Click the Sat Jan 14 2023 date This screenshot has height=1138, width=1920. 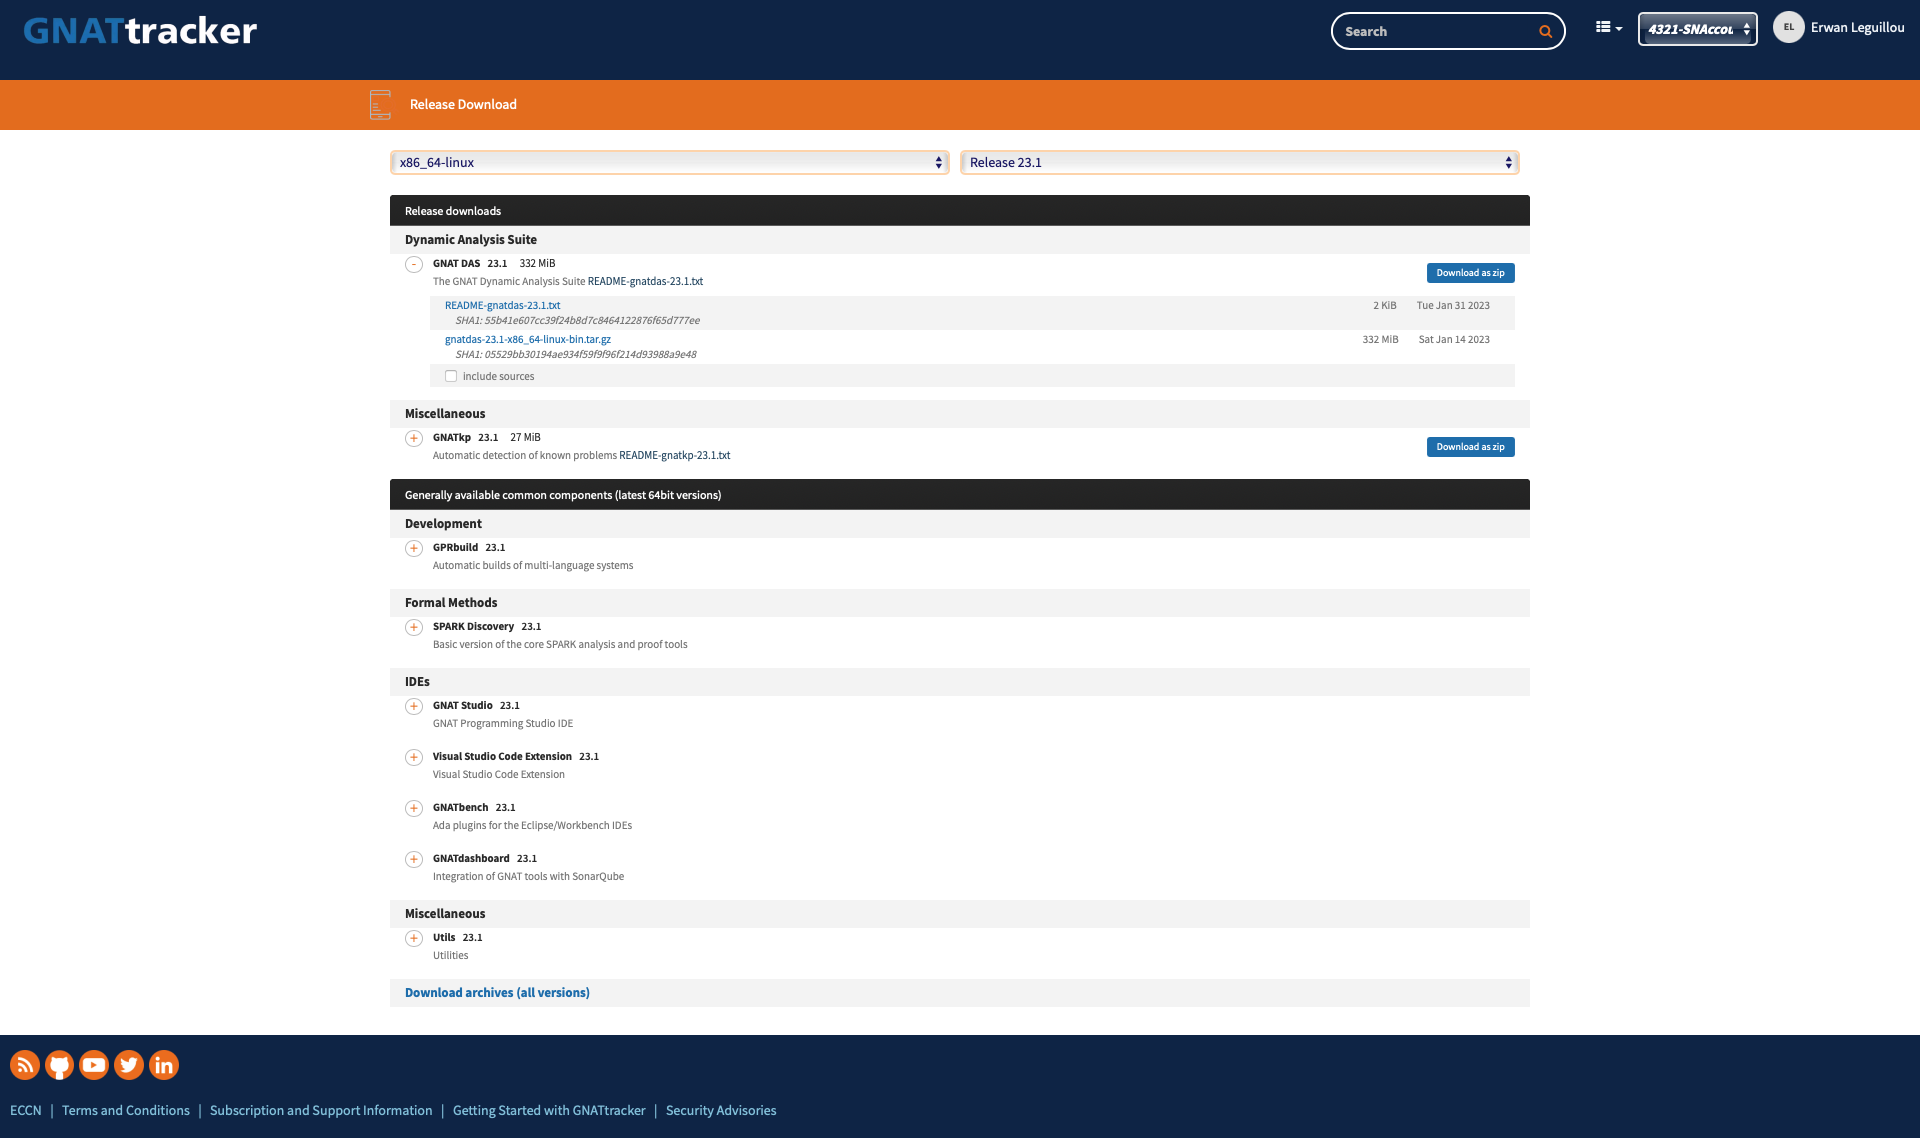(1454, 339)
